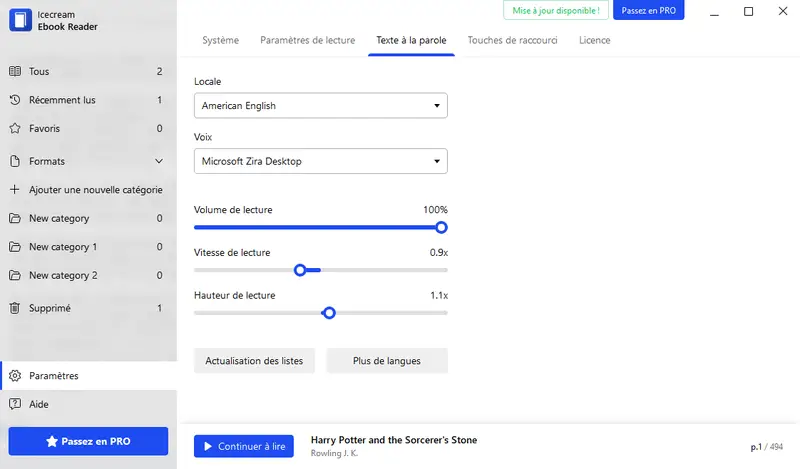Open the Tous library book icon
This screenshot has width=800, height=469.
pyautogui.click(x=15, y=71)
